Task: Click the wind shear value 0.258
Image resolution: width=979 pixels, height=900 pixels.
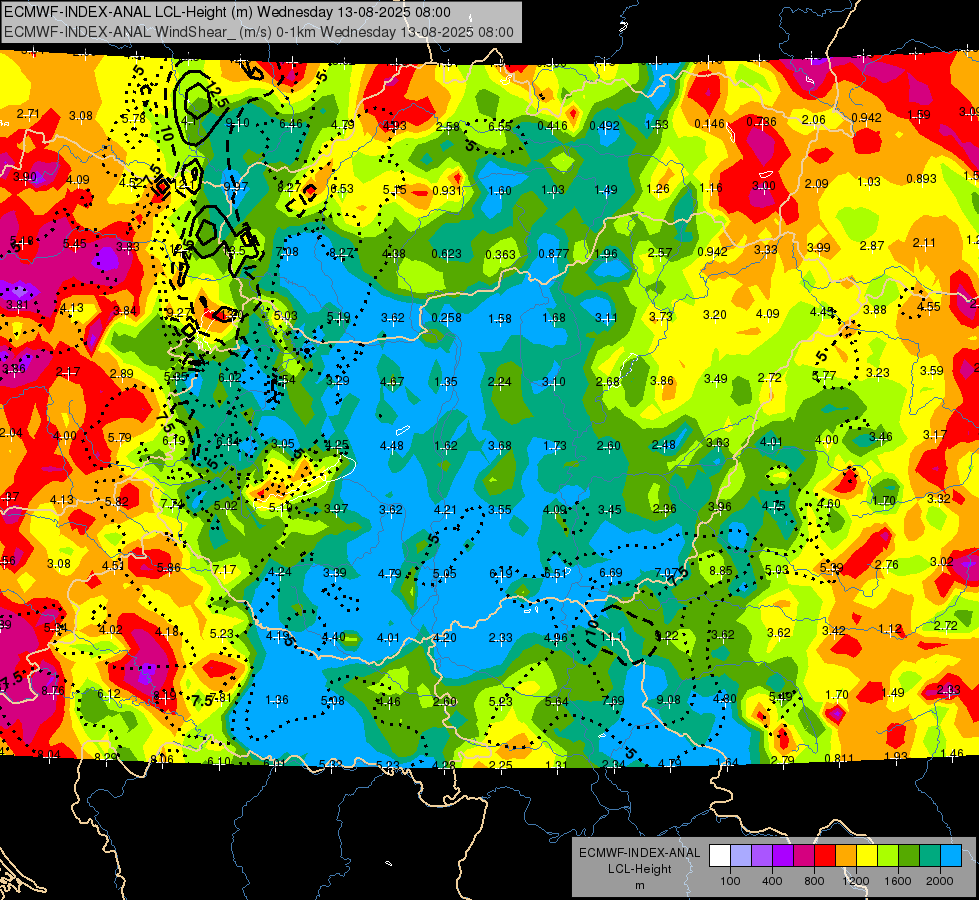Action: 446,317
